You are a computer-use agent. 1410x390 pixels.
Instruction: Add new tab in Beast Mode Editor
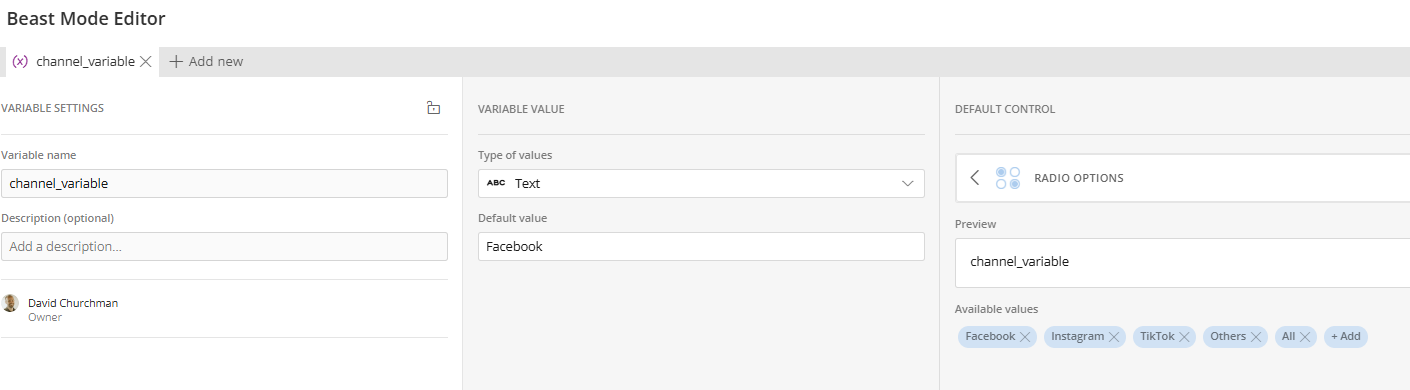[x=206, y=61]
